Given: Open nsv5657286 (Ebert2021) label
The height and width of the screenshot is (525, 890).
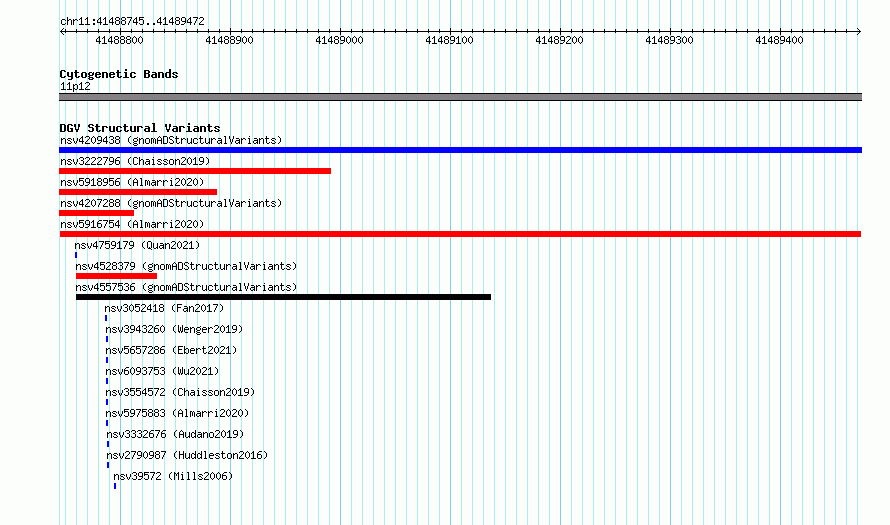Looking at the screenshot, I should click(x=171, y=350).
